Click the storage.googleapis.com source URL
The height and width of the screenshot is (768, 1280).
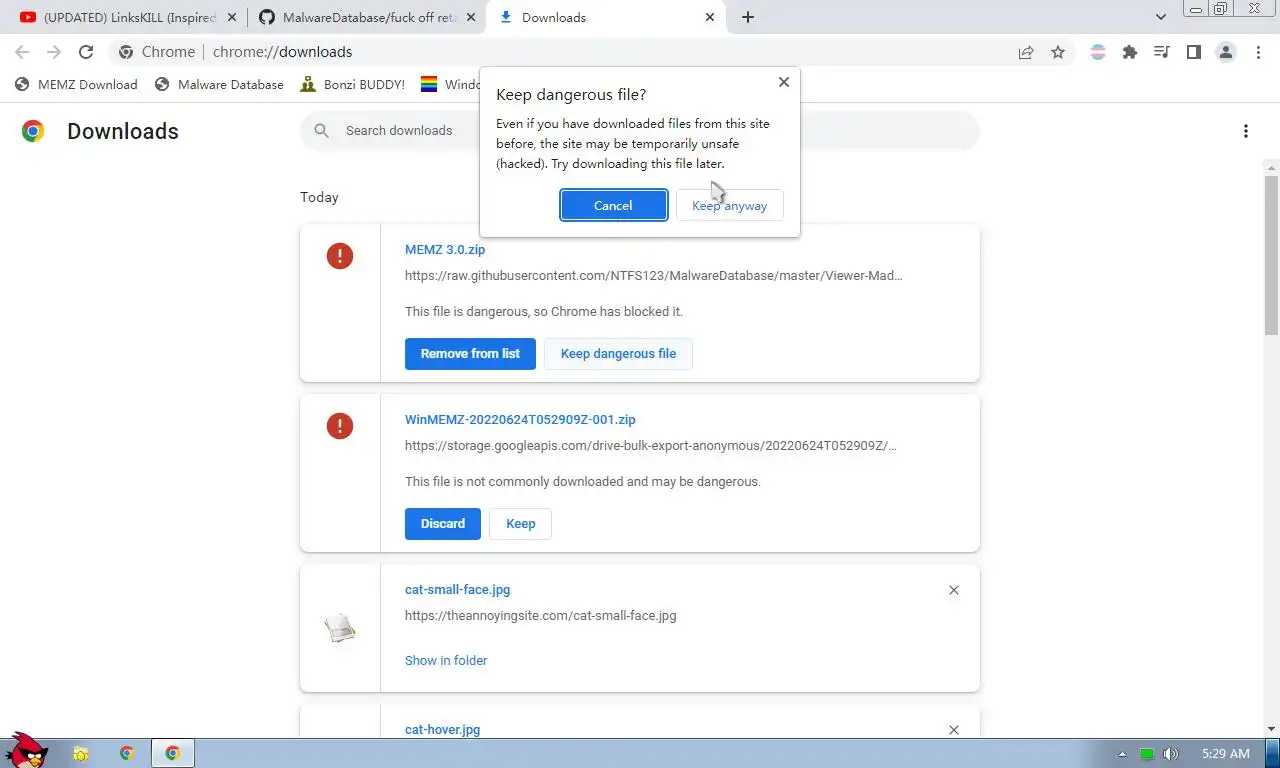(x=651, y=446)
